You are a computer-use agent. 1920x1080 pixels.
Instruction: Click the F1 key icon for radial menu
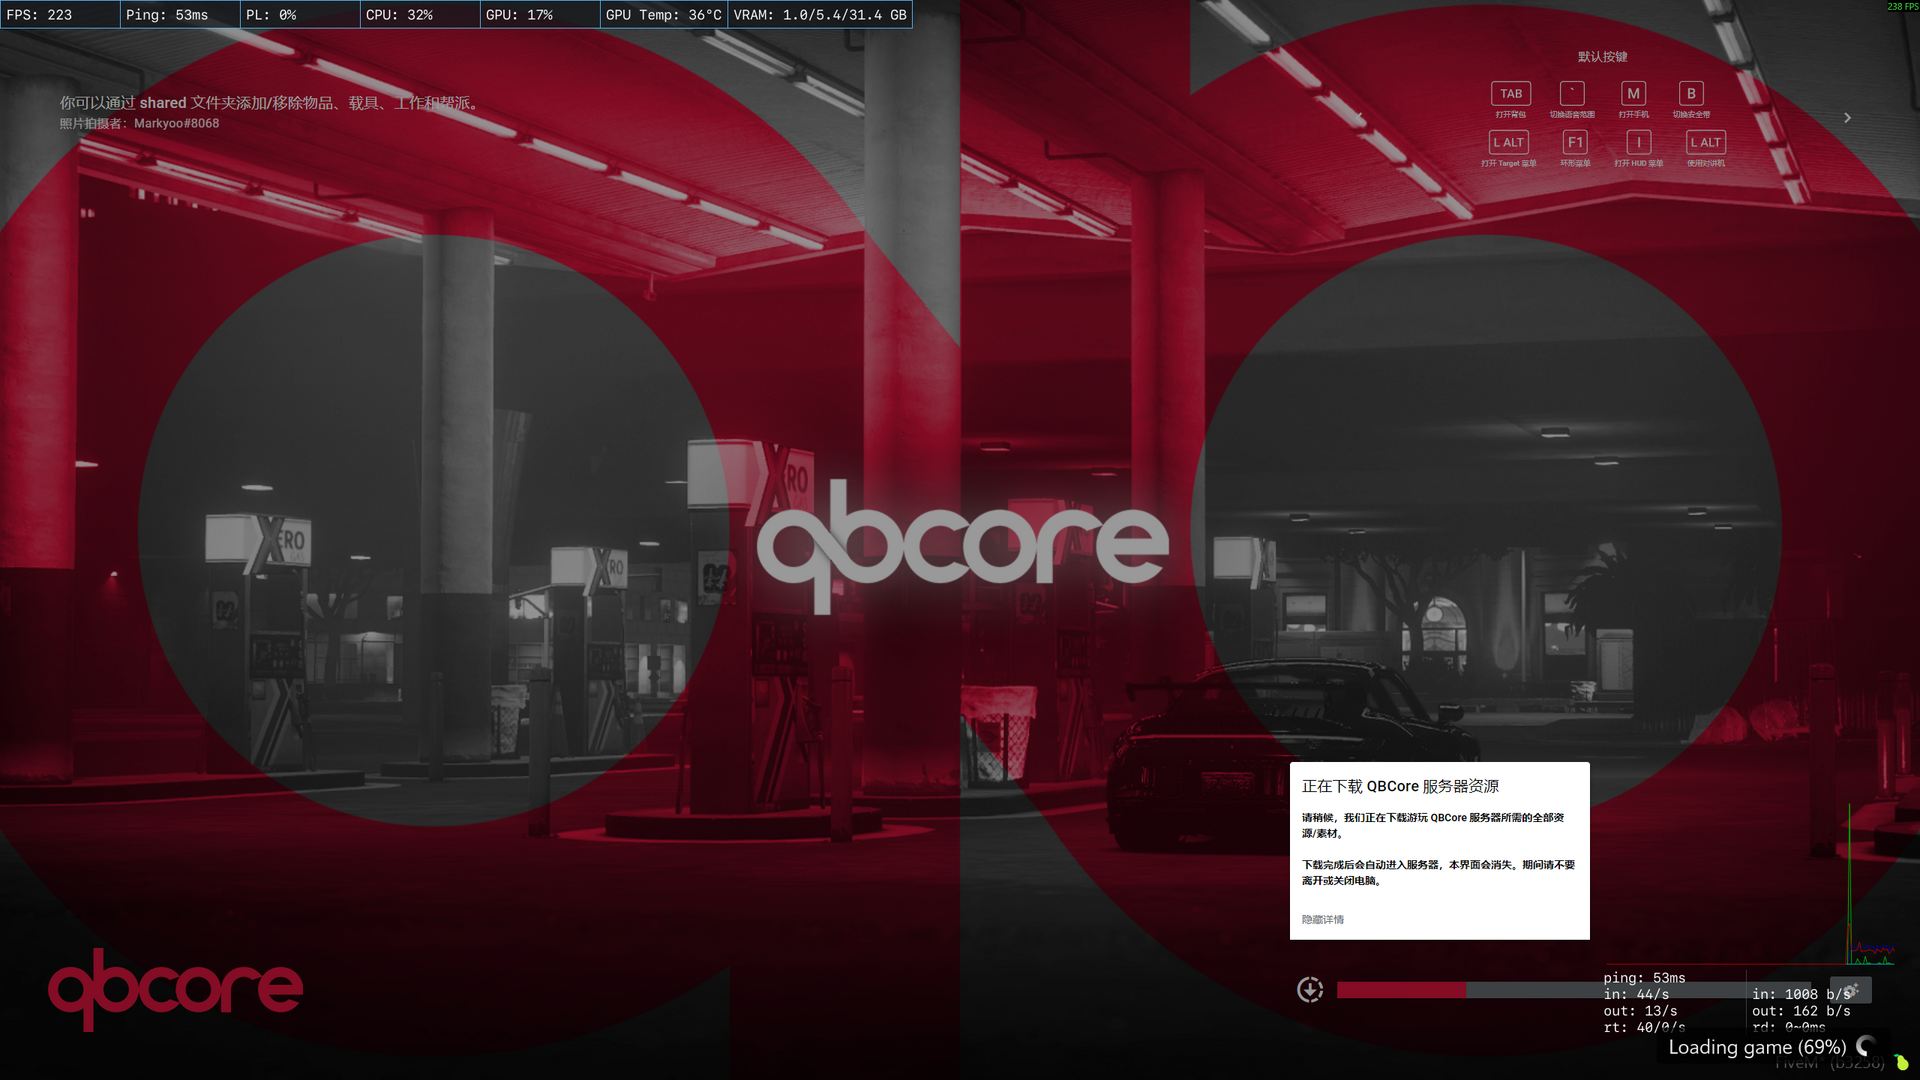click(x=1575, y=143)
